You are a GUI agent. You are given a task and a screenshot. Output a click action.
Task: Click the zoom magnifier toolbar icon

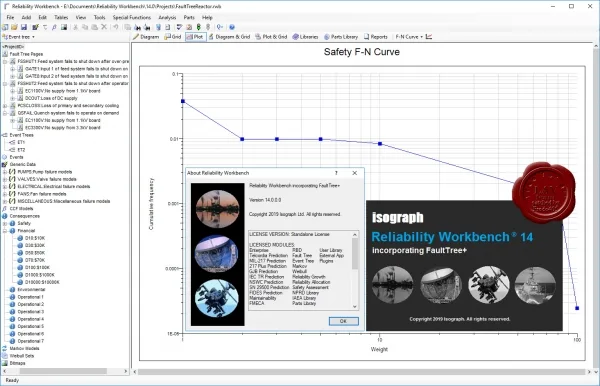point(220,27)
